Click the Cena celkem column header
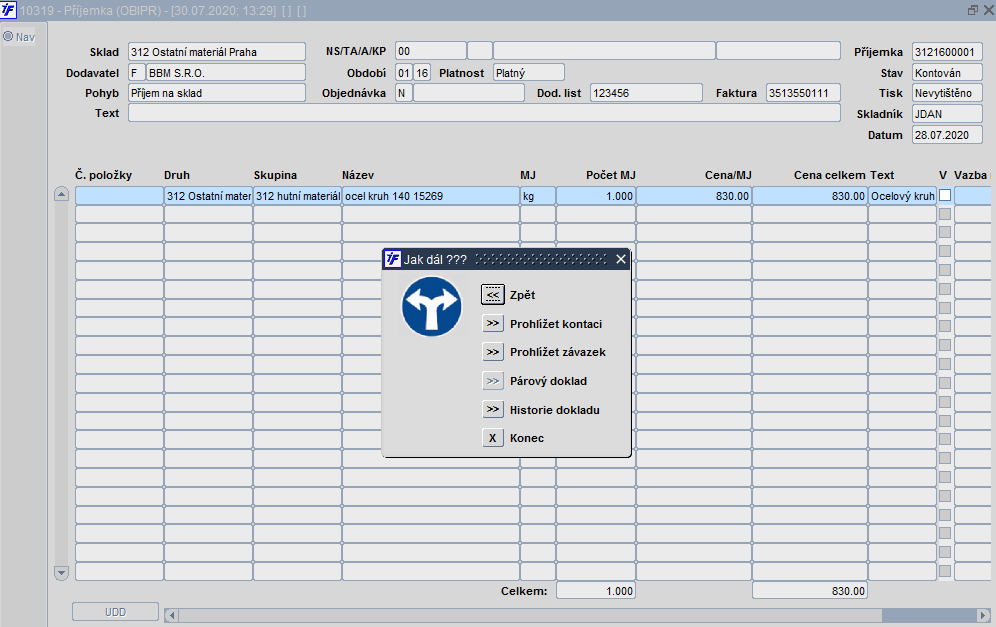Screen dimensions: 996x627 click(x=829, y=175)
